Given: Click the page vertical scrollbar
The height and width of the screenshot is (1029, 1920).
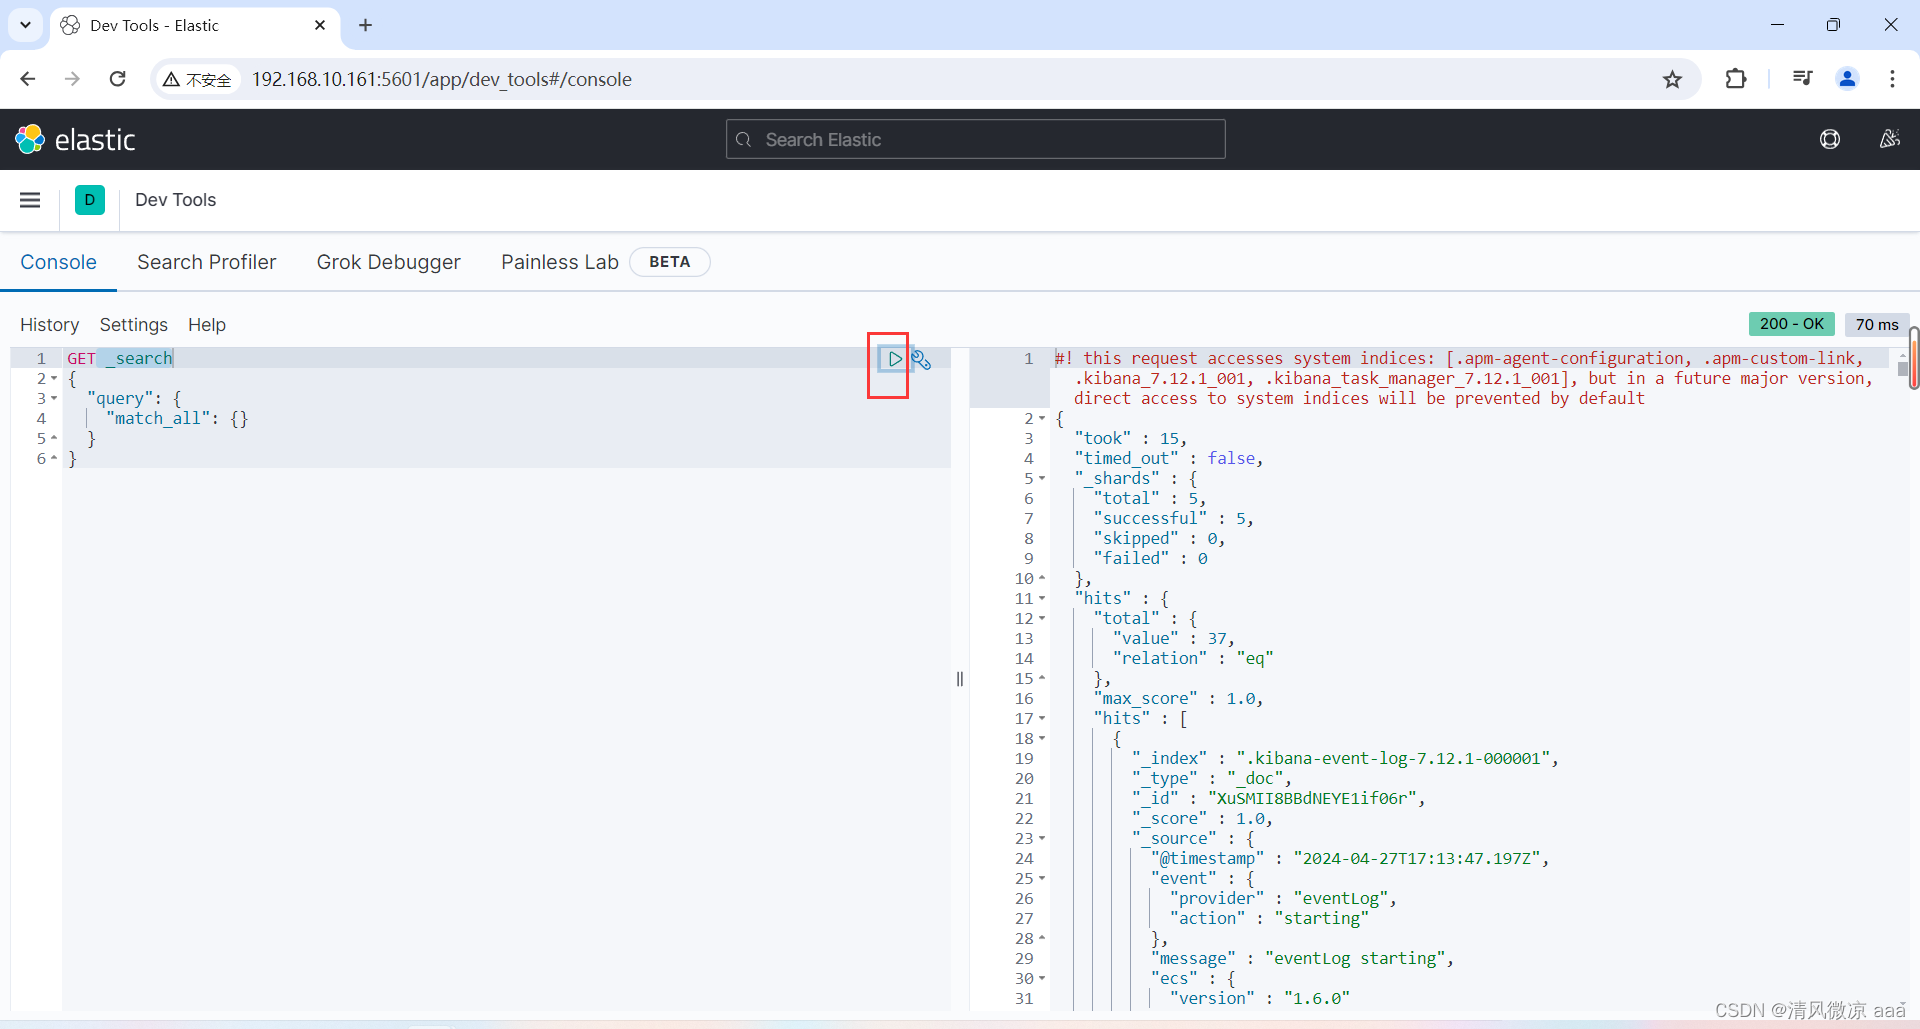Looking at the screenshot, I should 1914,358.
